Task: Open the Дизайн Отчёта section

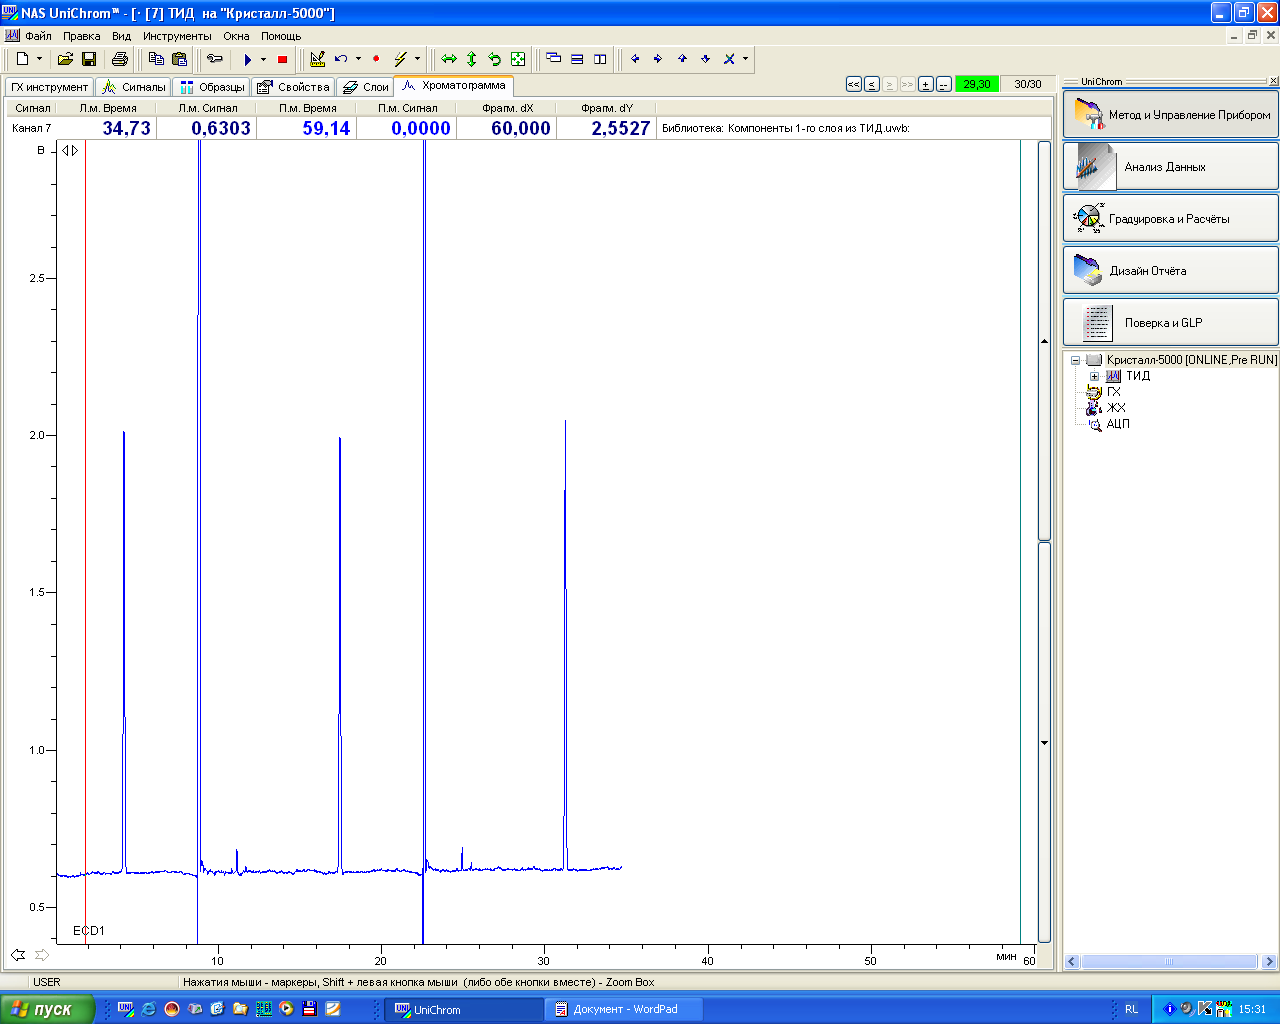Action: (x=1170, y=271)
